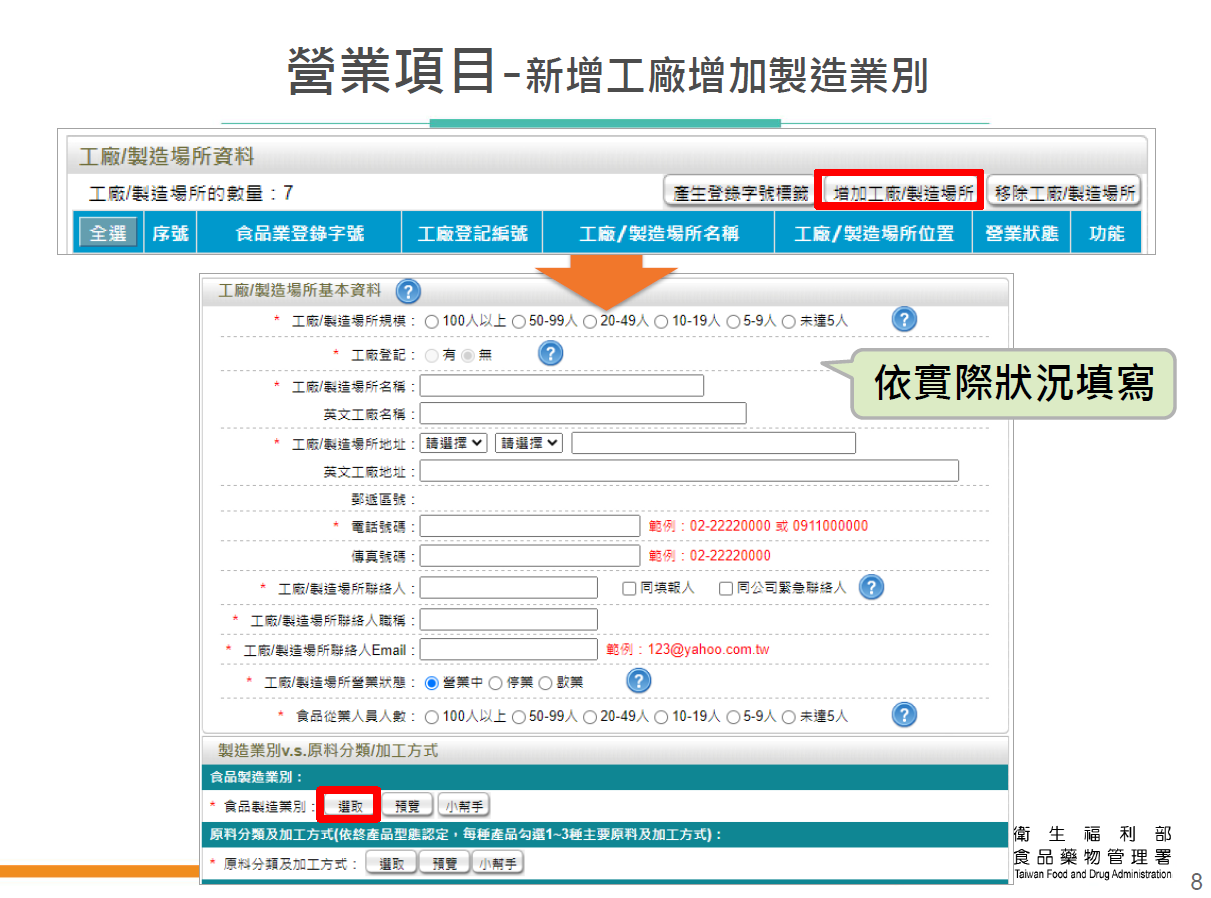Viewport: 1211px width, 898px height.
Task: Choose 50-99人 under 工廠/製造場所規模
Action: point(518,322)
